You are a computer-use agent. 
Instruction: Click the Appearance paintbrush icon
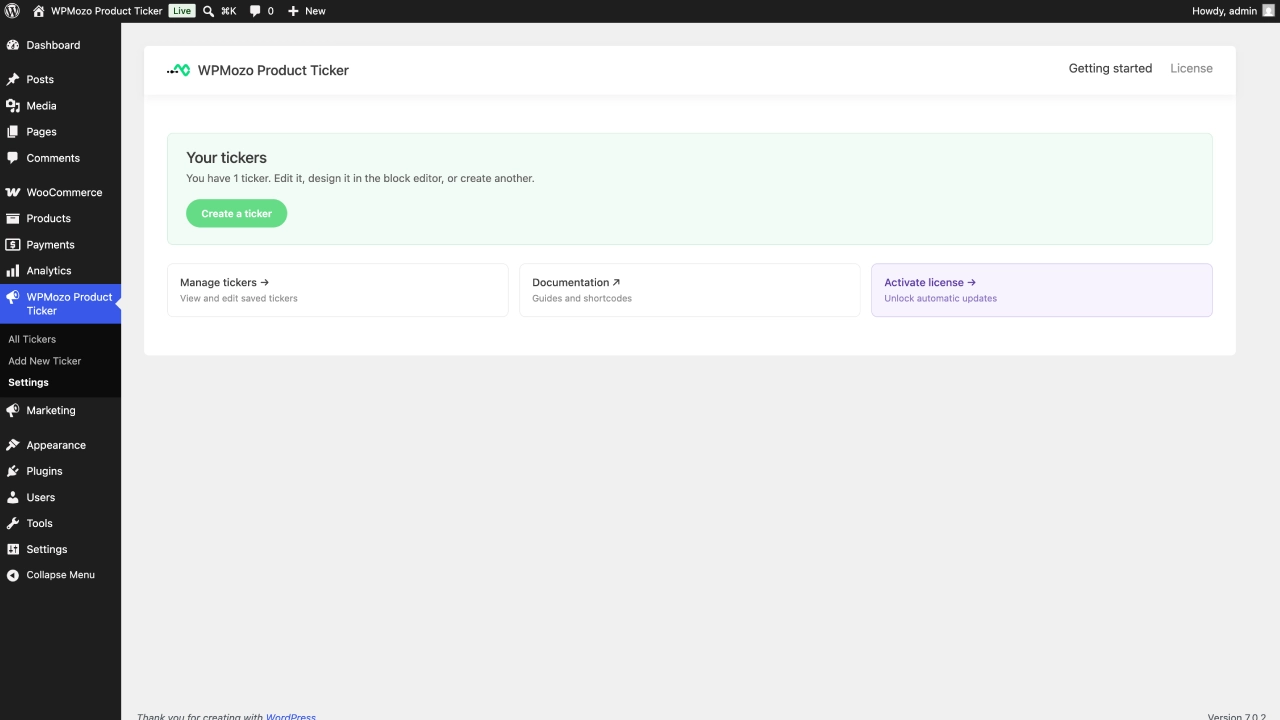[13, 445]
